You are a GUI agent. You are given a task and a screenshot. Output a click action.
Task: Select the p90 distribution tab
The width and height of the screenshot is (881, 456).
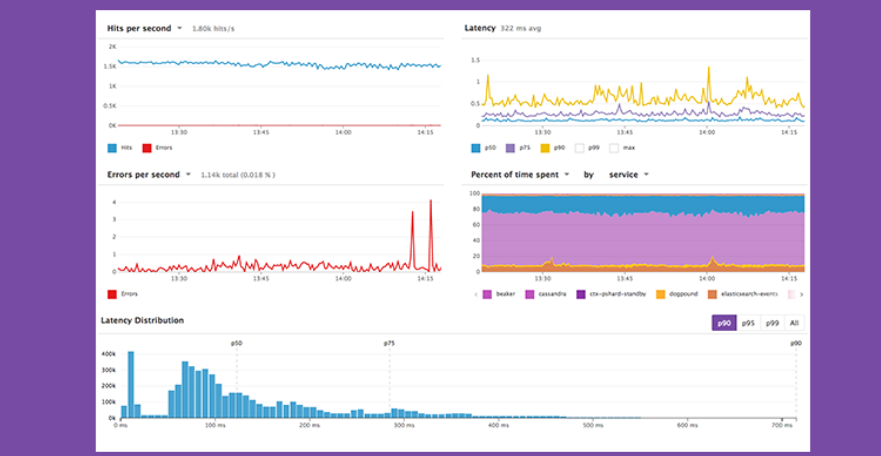pyautogui.click(x=723, y=323)
